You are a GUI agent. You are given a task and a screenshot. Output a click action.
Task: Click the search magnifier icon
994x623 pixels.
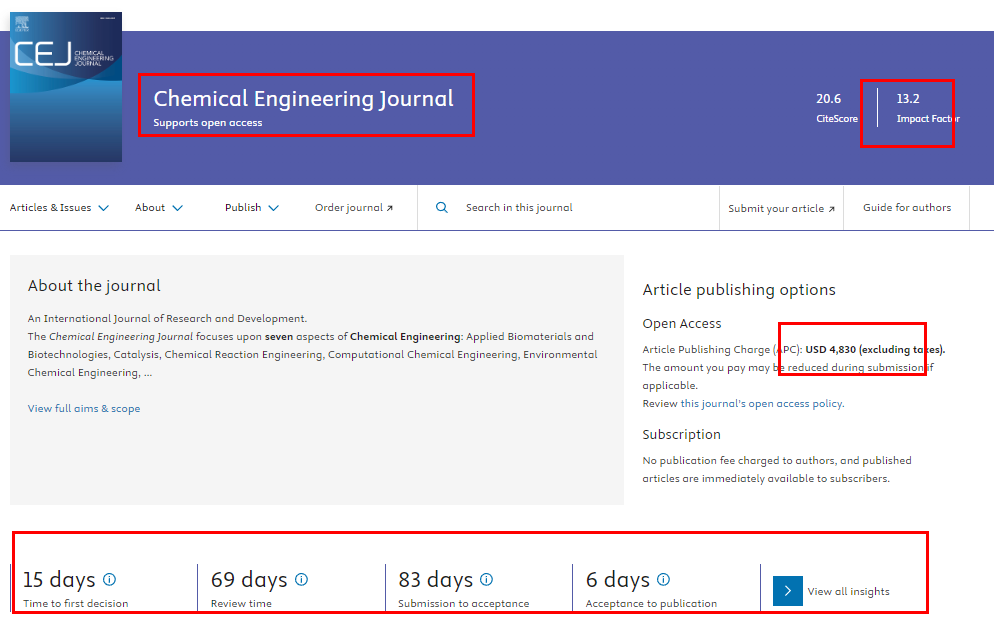(x=442, y=208)
